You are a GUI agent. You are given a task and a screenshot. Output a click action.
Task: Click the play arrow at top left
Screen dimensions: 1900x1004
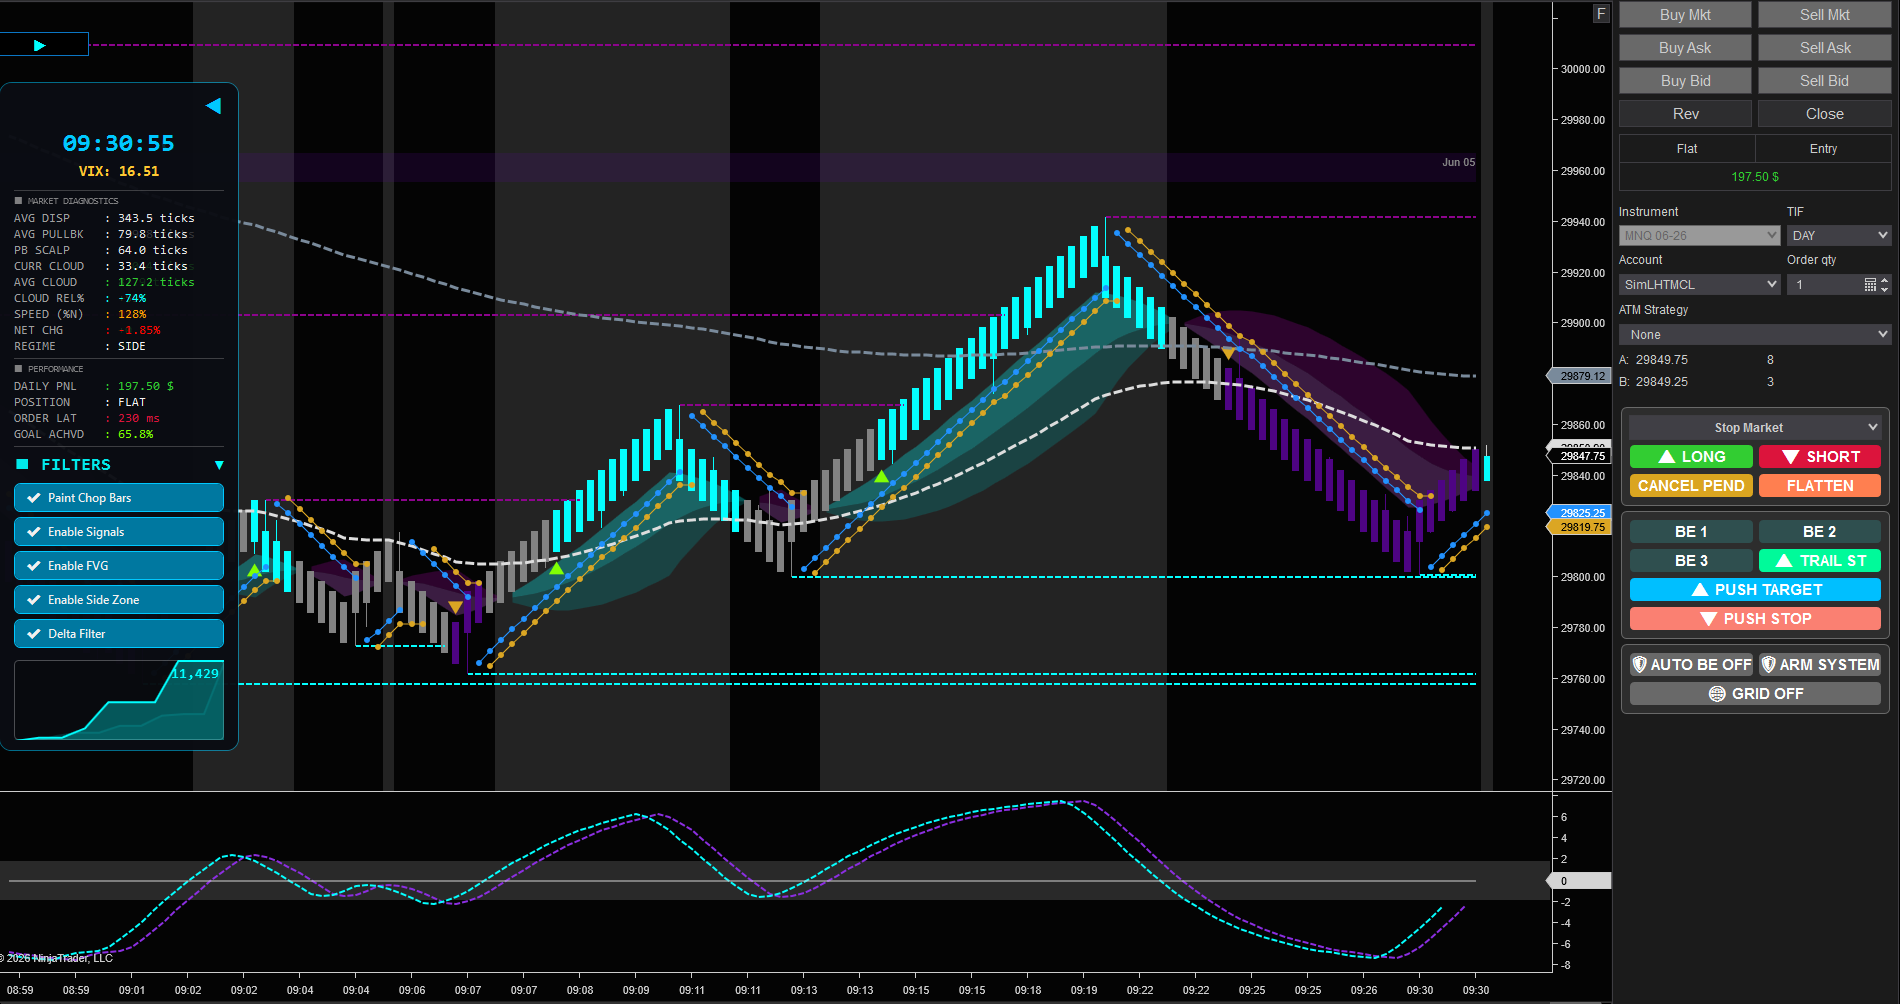40,45
